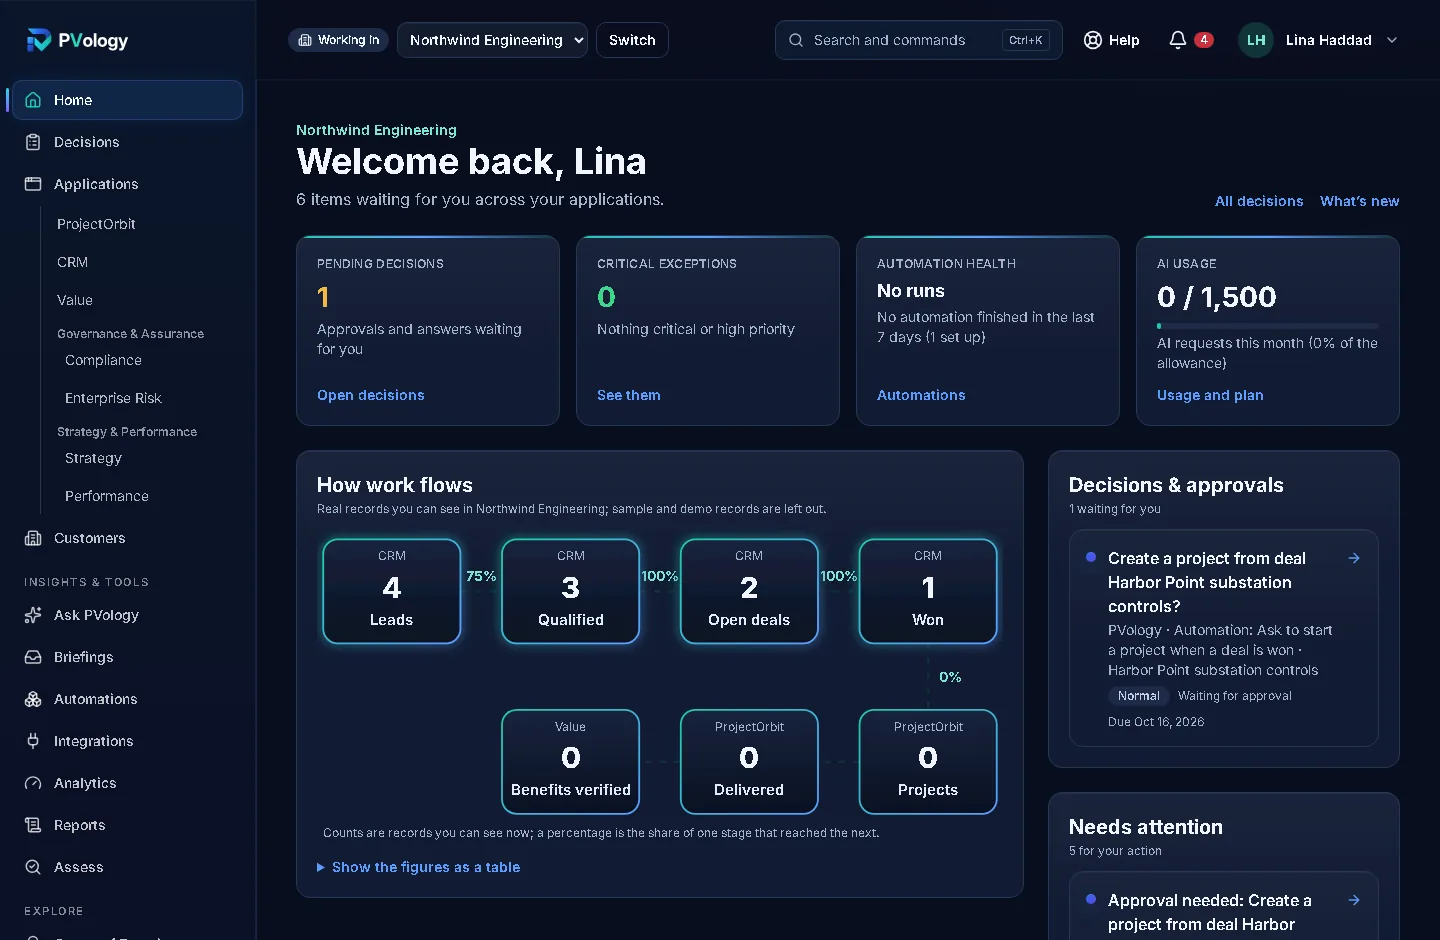The image size is (1440, 940).
Task: Open the Northwind Engineering workspace dropdown
Action: coord(492,40)
